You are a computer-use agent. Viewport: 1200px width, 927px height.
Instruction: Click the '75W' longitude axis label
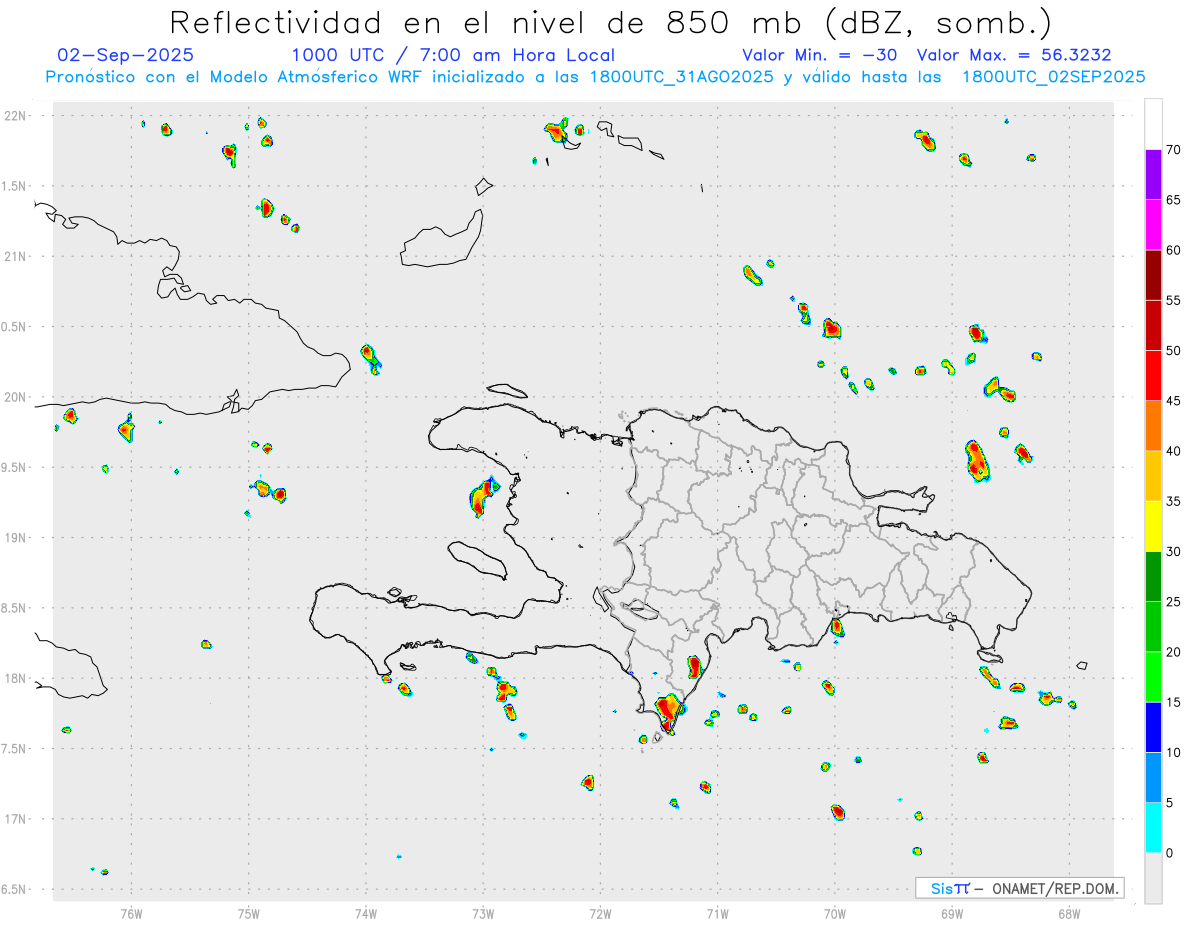point(249,913)
